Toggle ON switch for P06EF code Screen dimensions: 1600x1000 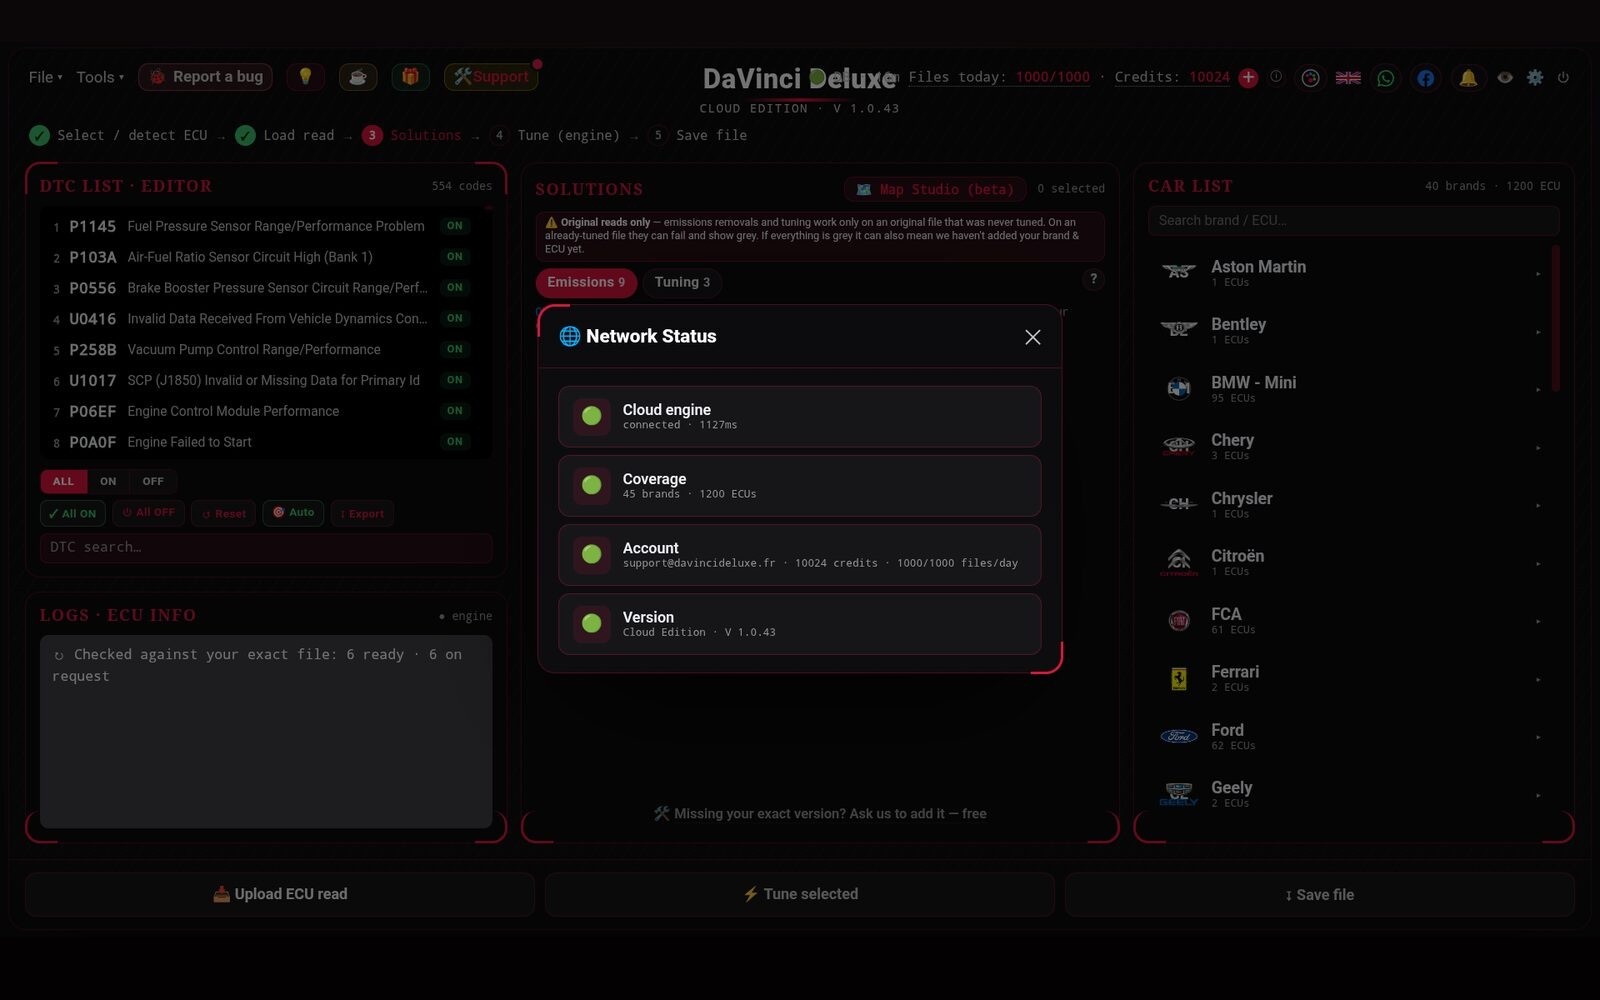click(455, 411)
